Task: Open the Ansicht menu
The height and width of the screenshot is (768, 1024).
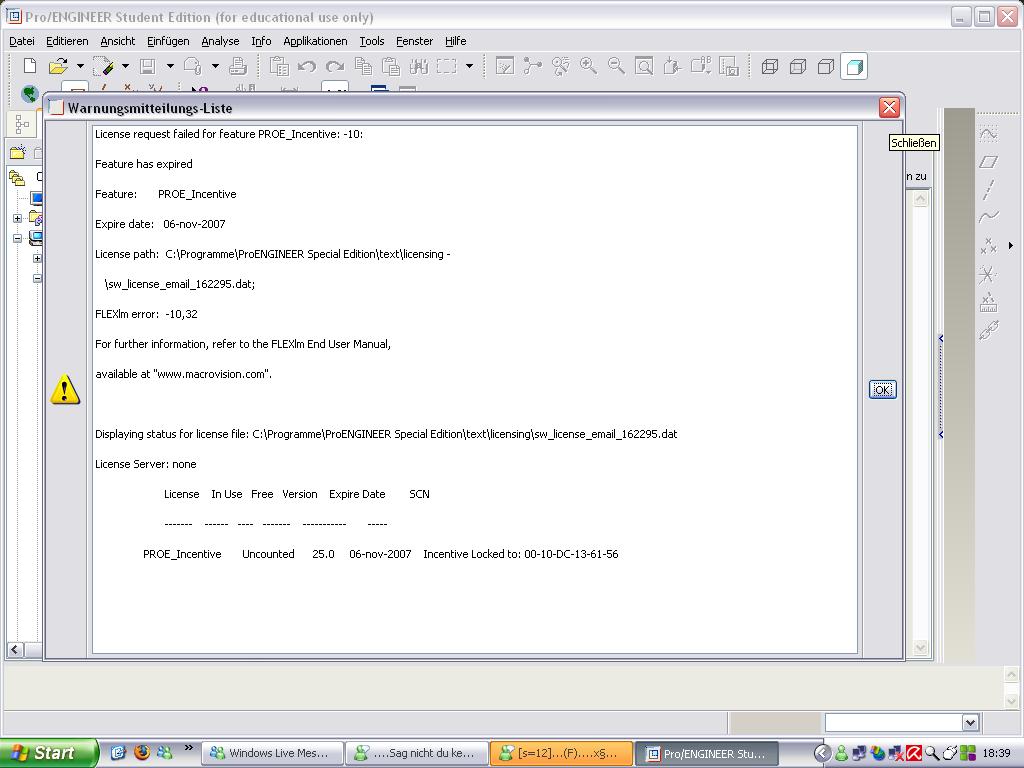Action: click(x=118, y=41)
